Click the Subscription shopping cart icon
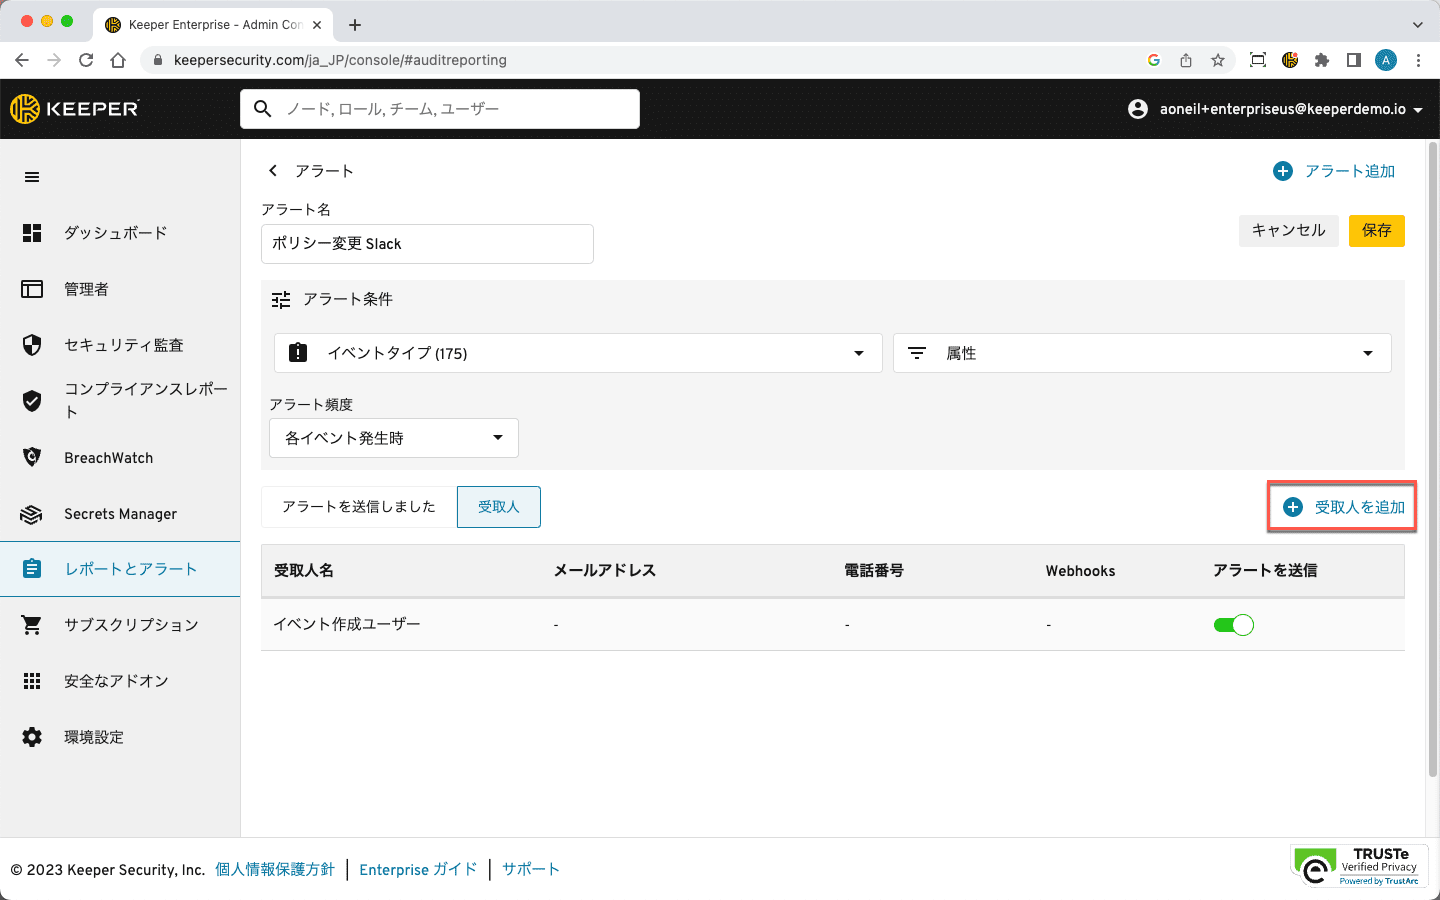Viewport: 1440px width, 900px height. click(x=32, y=625)
